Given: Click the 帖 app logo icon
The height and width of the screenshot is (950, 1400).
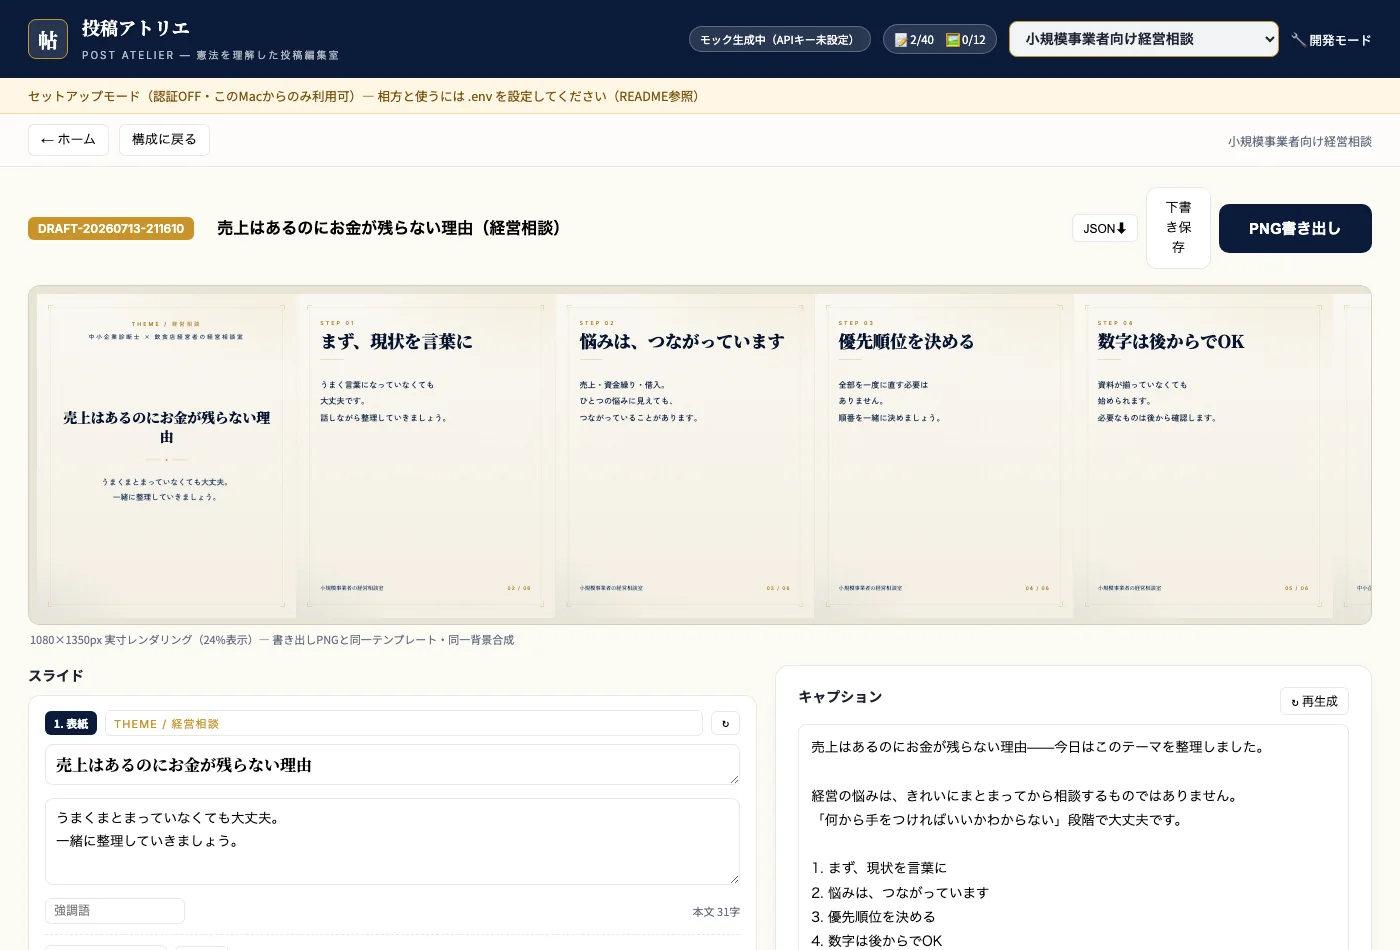Looking at the screenshot, I should click(x=48, y=39).
